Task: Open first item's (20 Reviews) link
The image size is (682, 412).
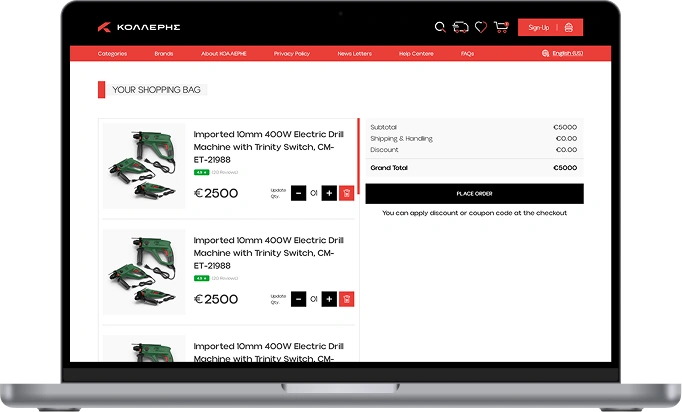Action: 225,172
